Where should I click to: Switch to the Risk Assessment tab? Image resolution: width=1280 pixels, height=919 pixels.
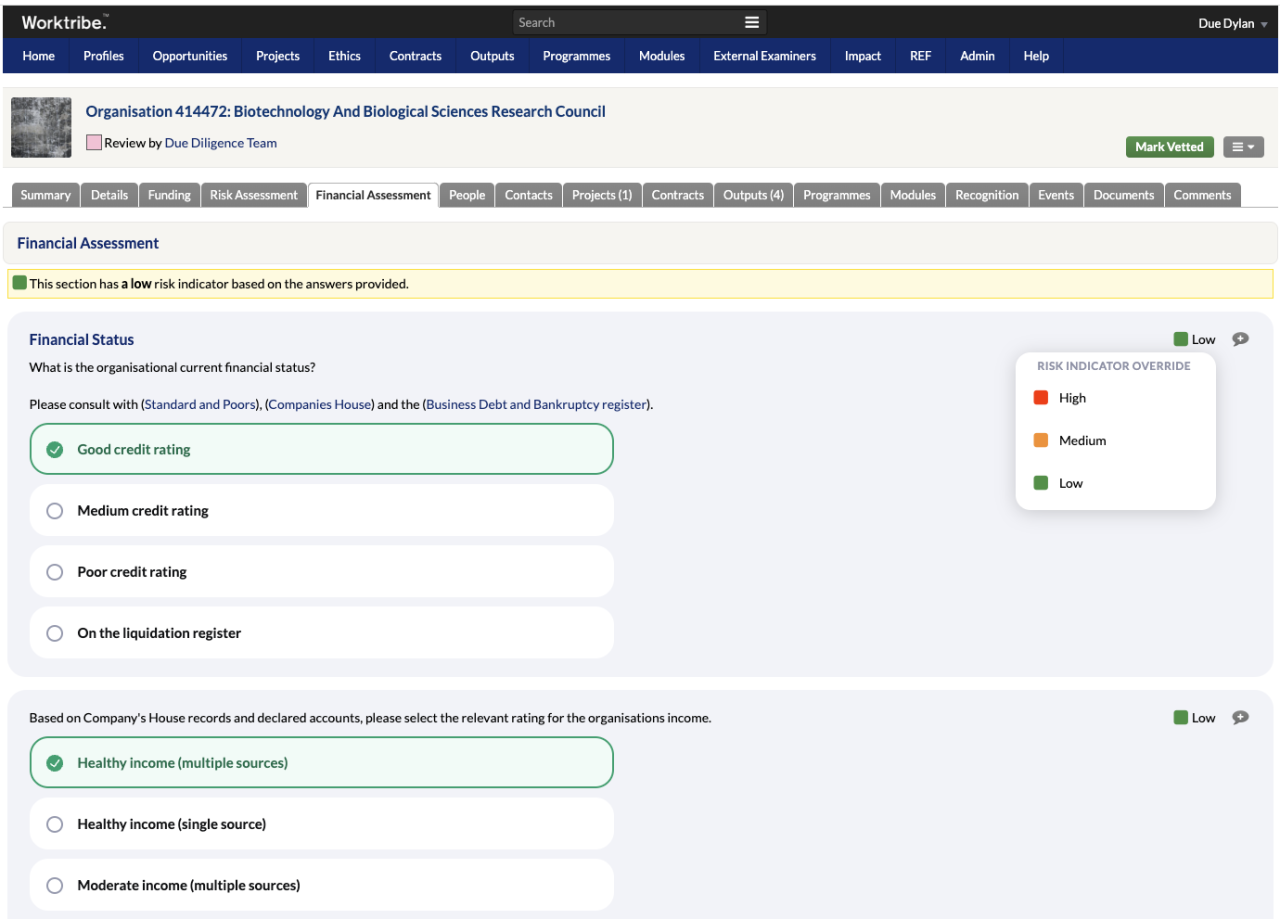pyautogui.click(x=253, y=194)
